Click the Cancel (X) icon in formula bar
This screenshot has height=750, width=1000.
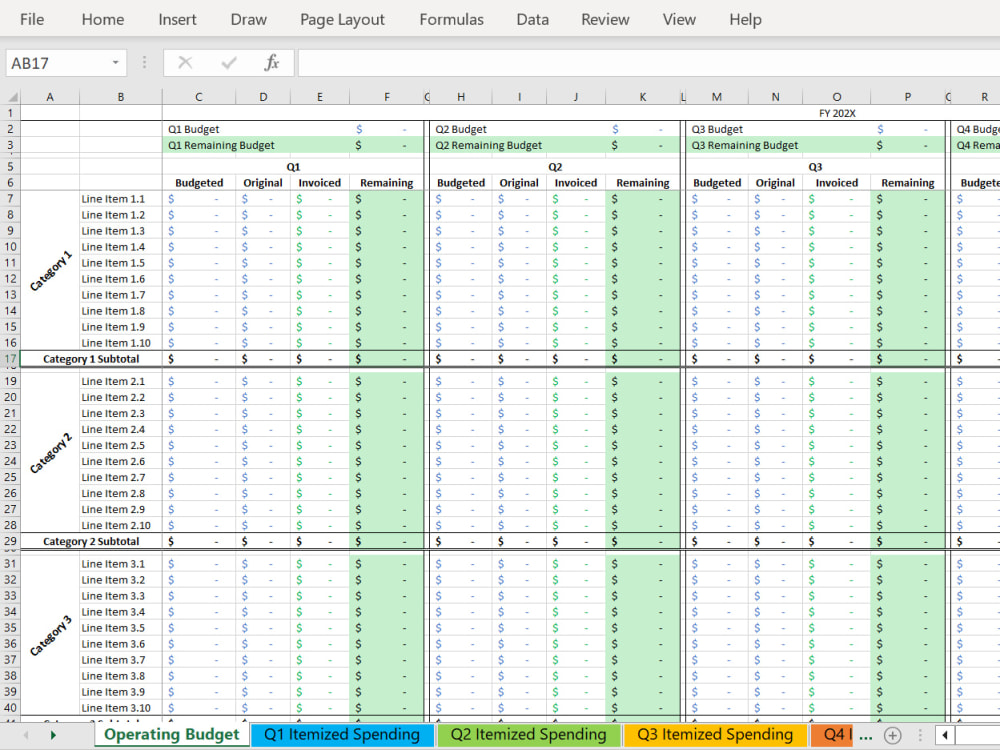(185, 62)
